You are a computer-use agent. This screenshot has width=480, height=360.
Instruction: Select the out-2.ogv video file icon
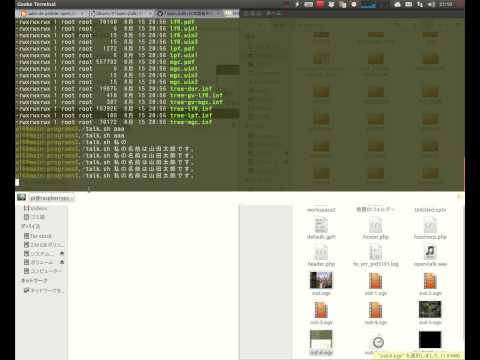[x=430, y=281]
